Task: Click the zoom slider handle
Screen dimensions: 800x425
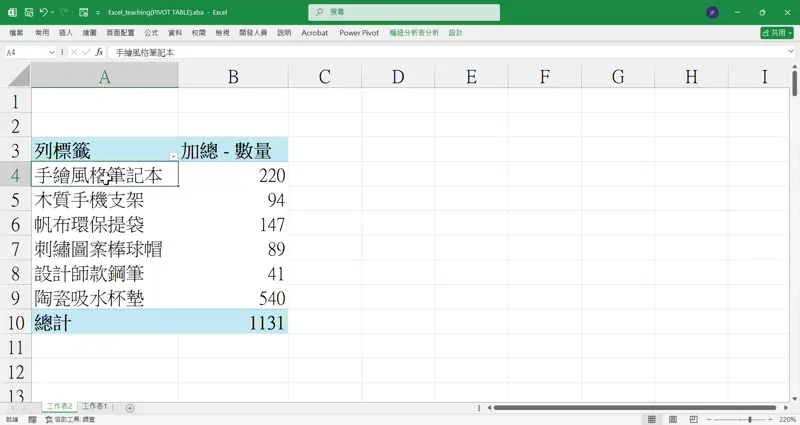Action: click(x=749, y=419)
